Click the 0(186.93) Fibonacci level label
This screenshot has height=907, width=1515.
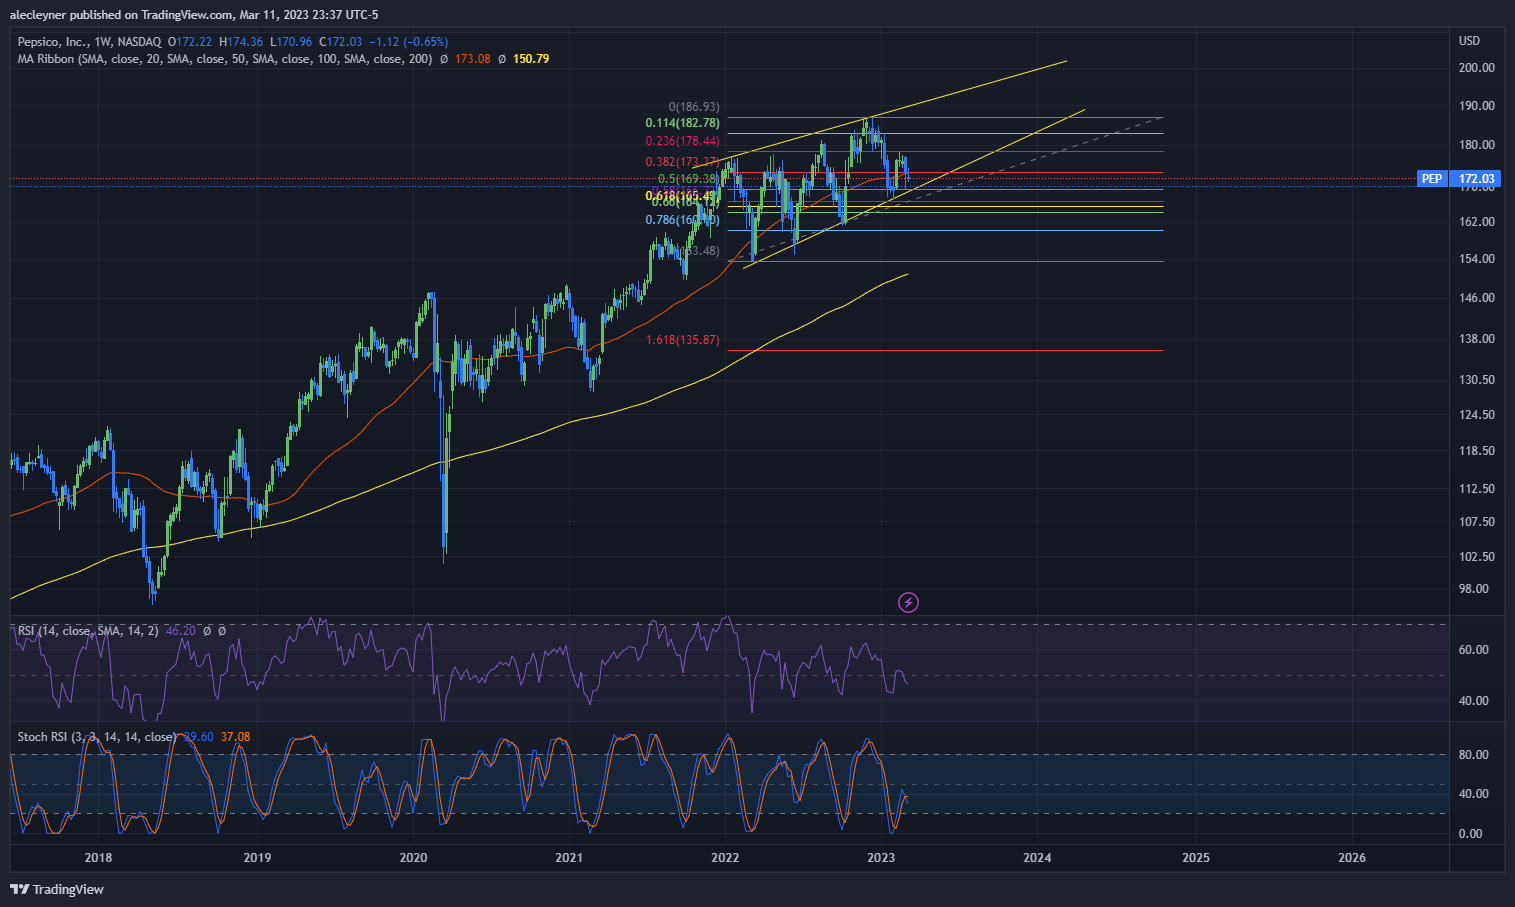coord(694,107)
